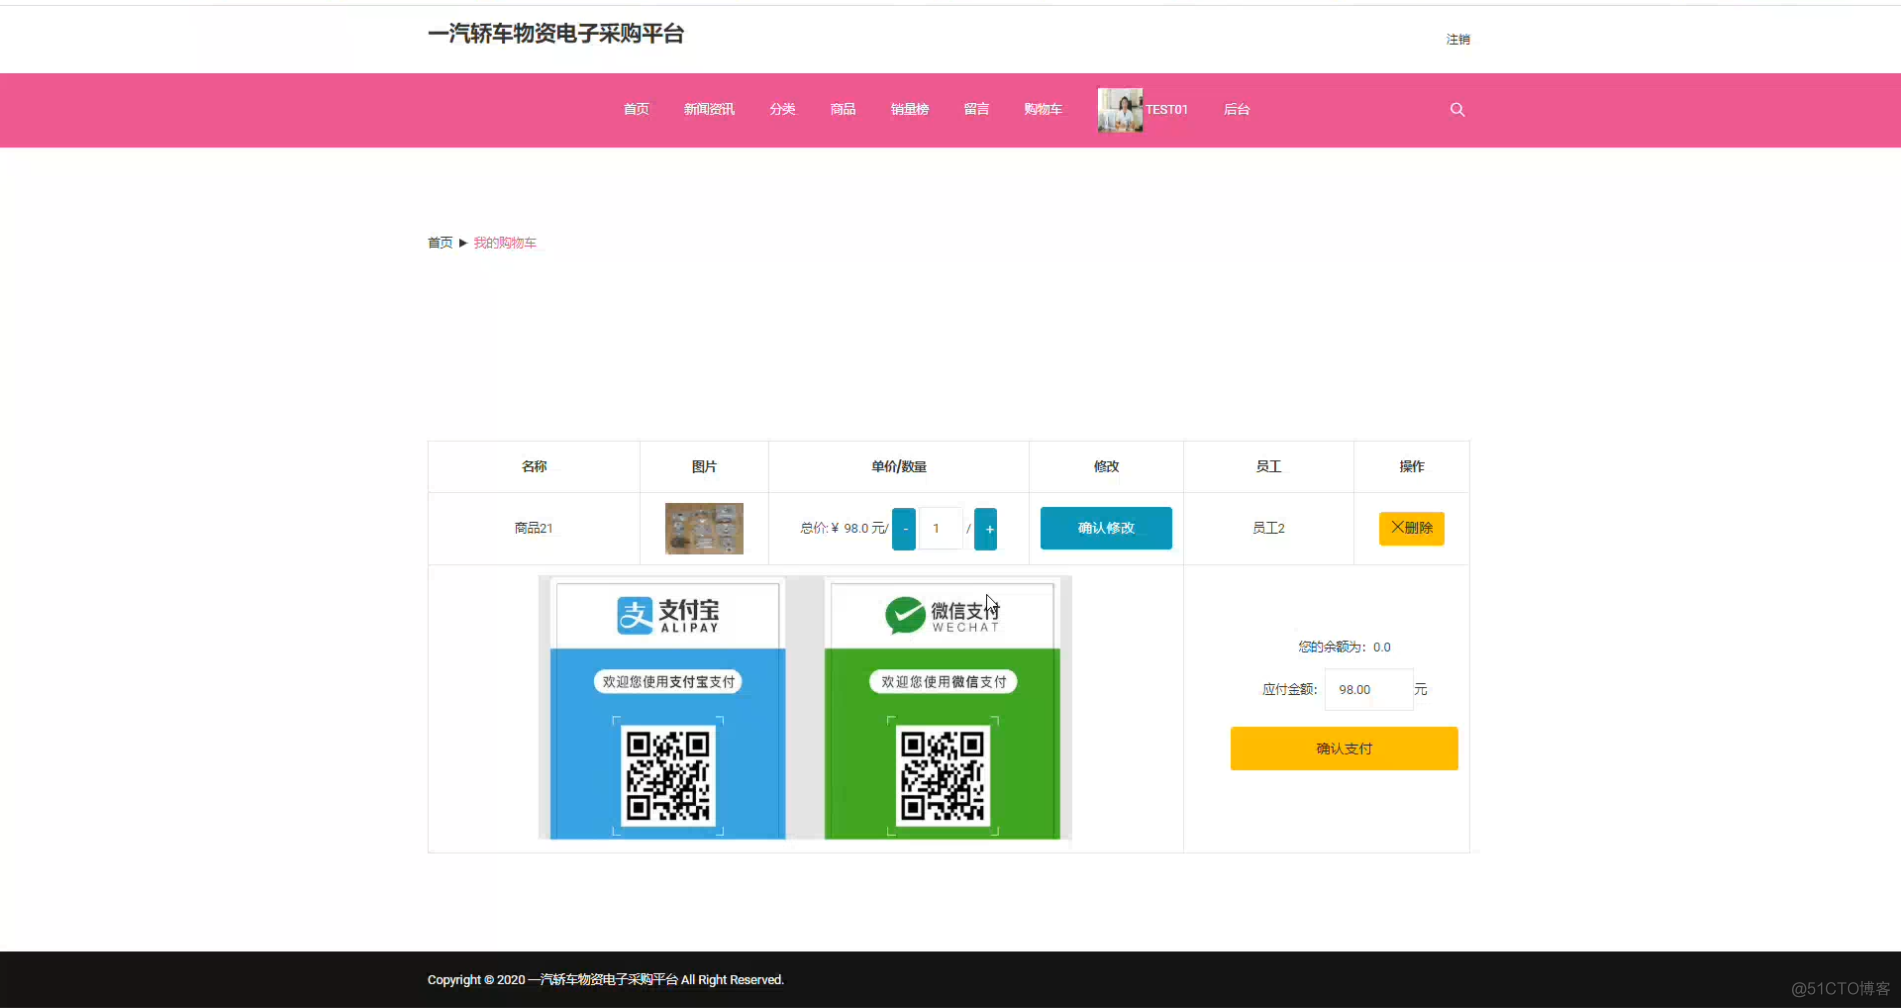
Task: Click the 单价/数量 column header
Action: point(898,467)
